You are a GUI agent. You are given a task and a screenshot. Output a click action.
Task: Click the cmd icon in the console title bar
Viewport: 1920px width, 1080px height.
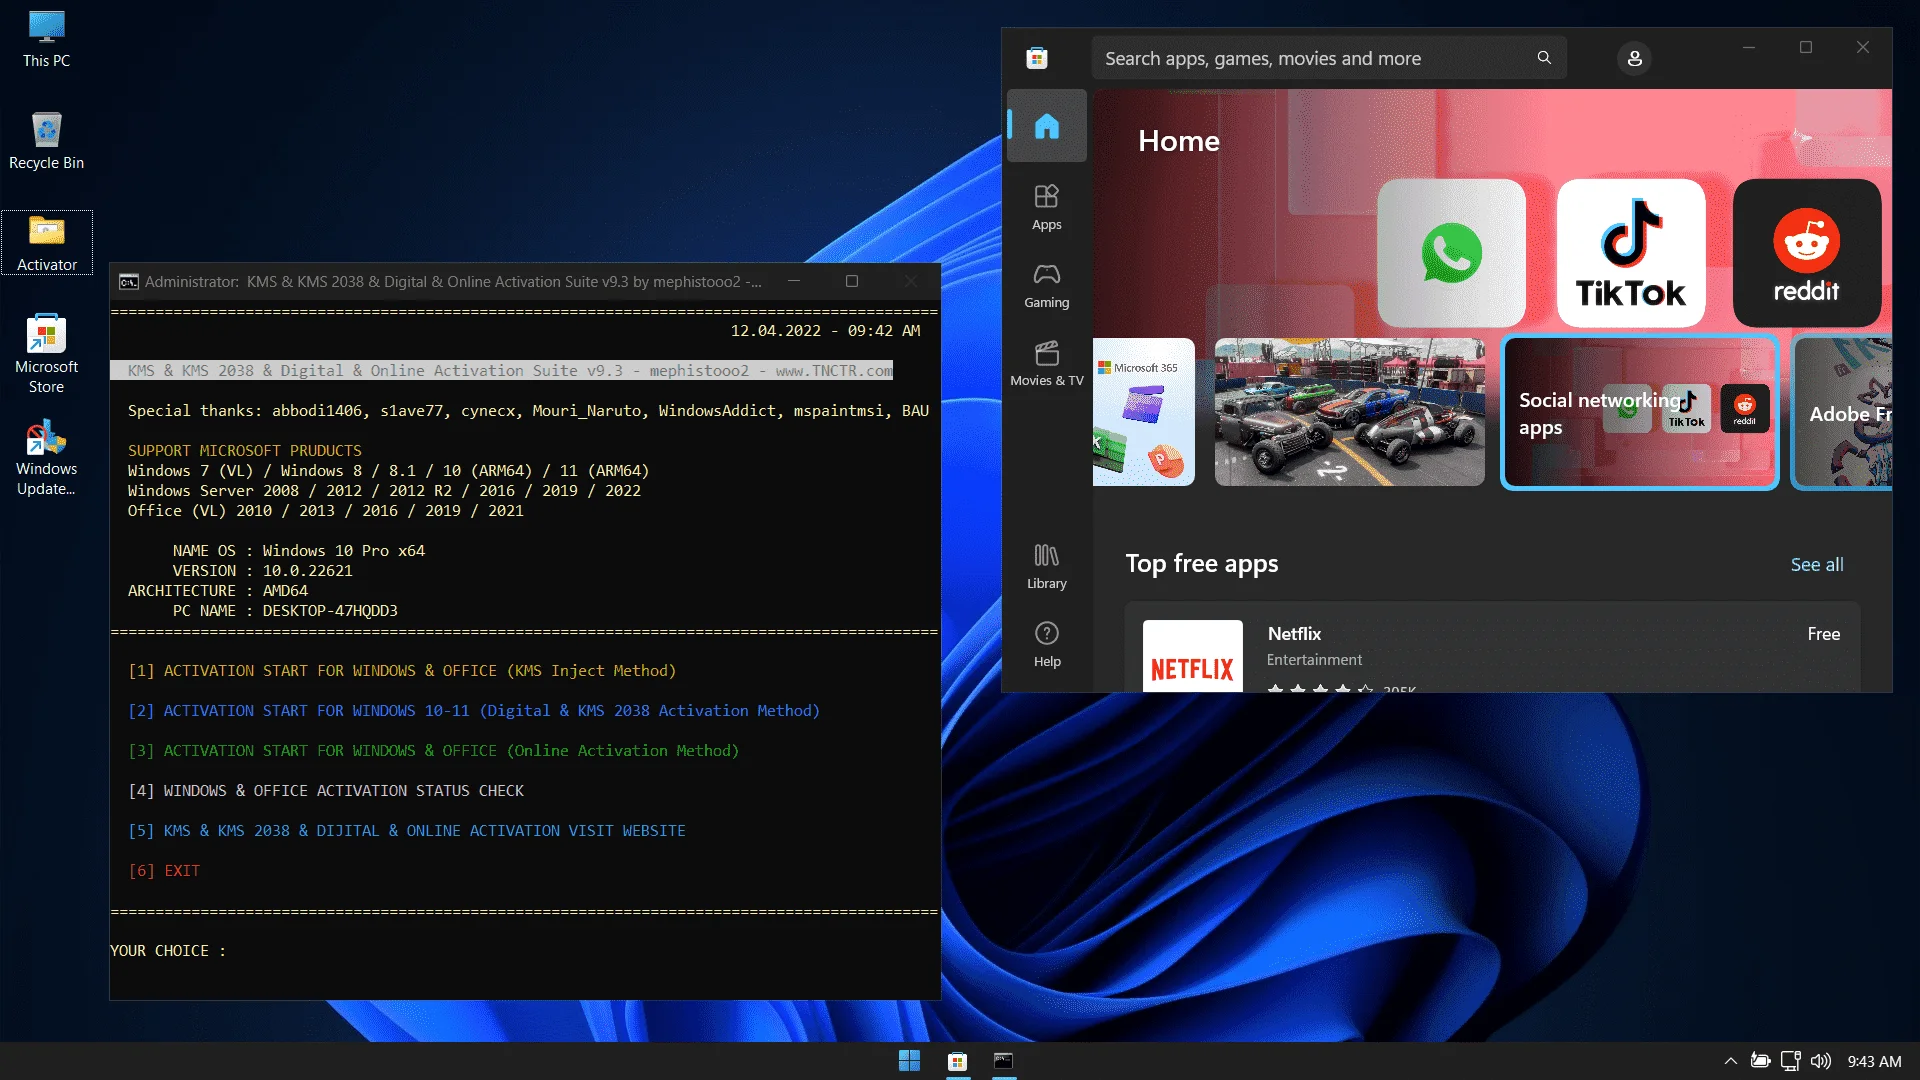(128, 282)
